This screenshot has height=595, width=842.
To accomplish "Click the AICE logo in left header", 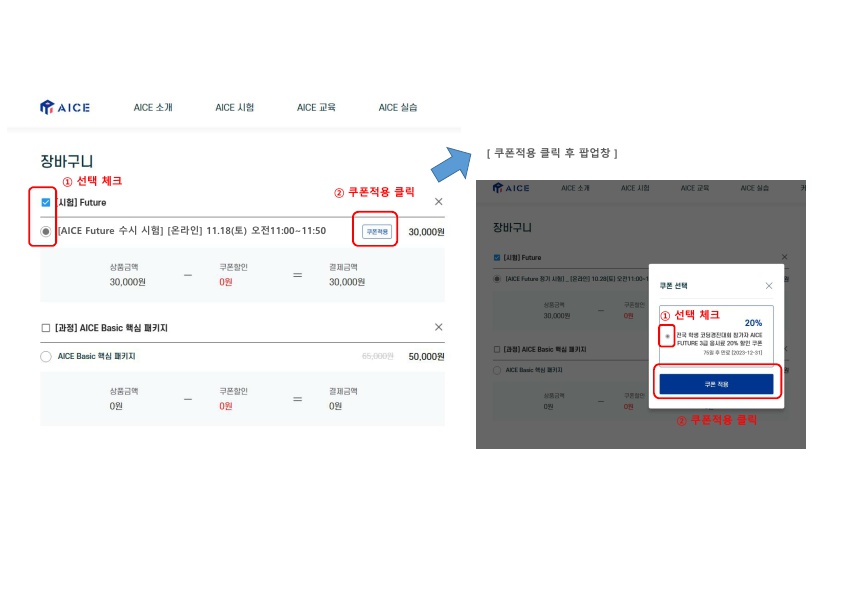I will point(64,107).
